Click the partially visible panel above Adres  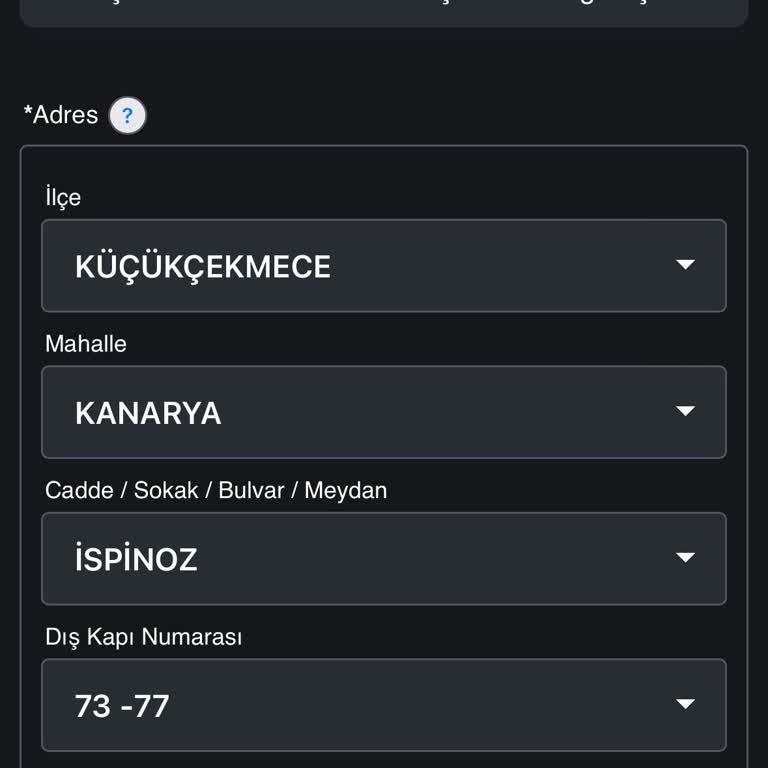[383, 12]
